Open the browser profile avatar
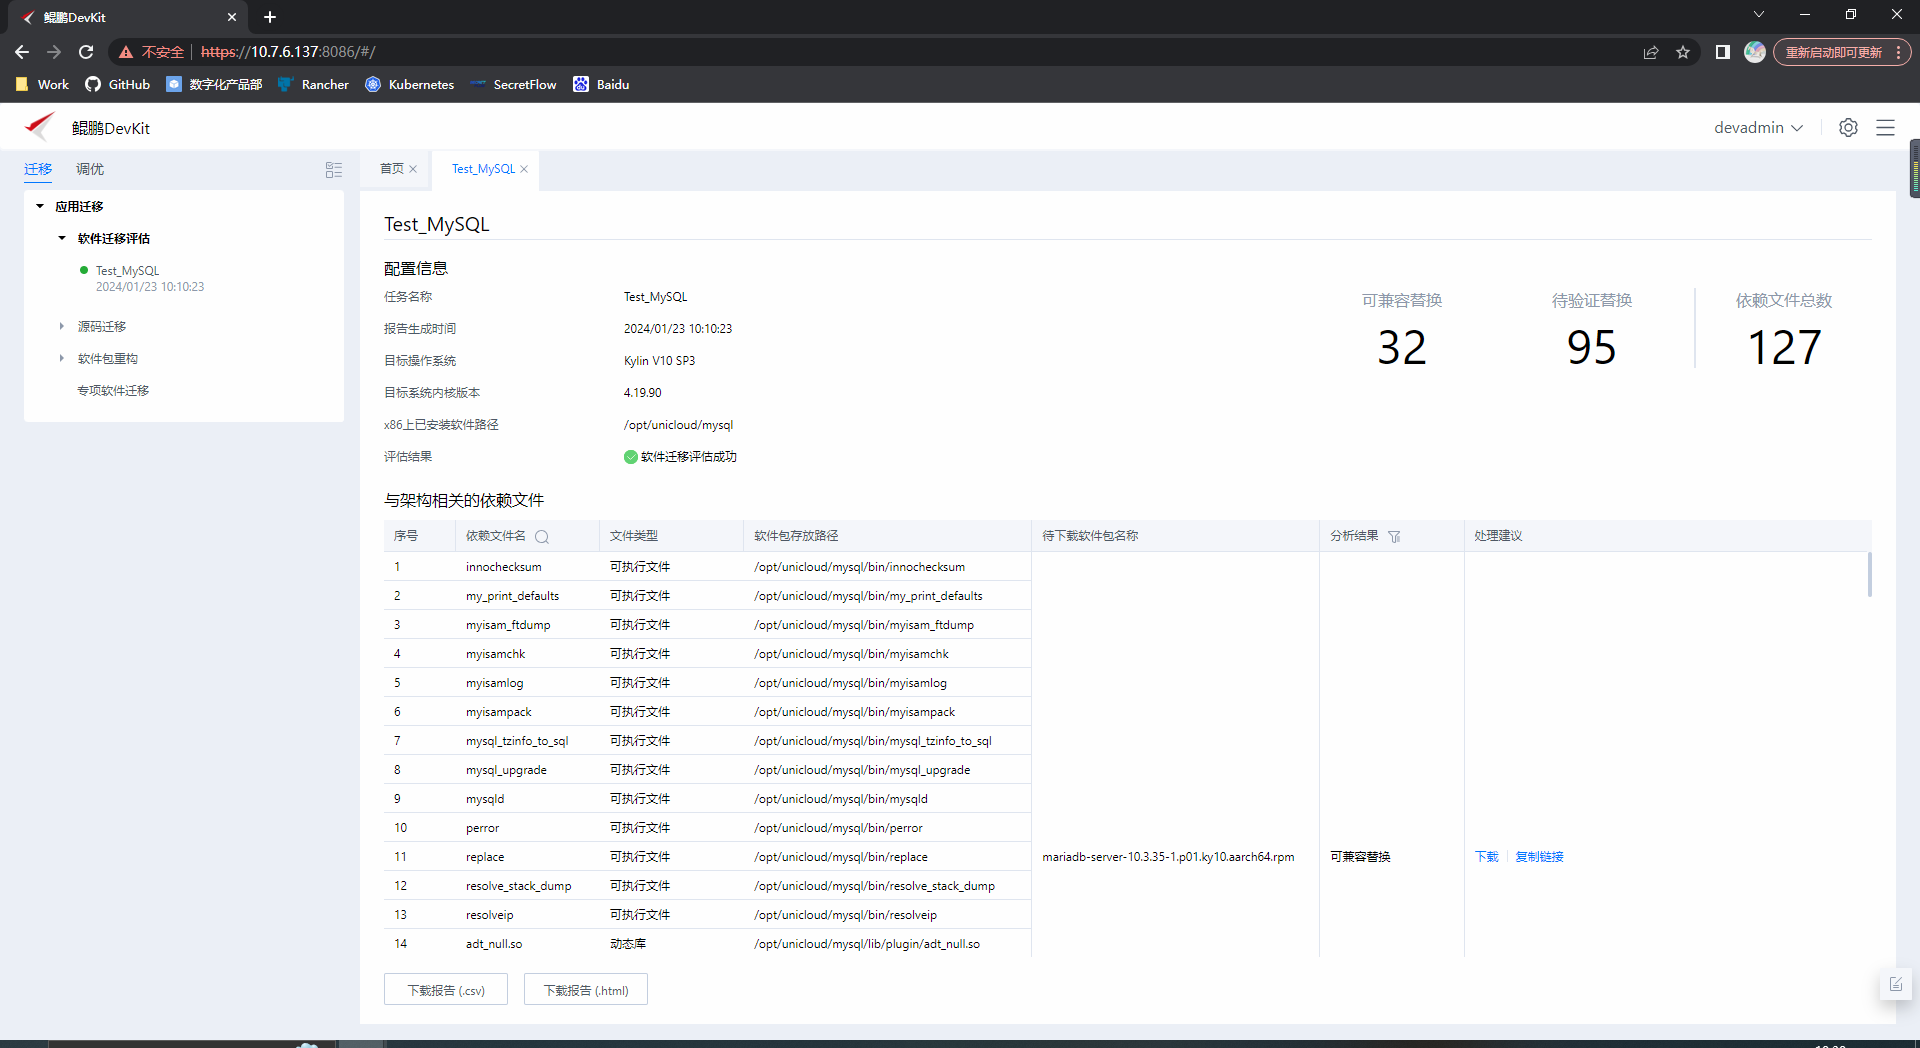Screen dimensions: 1920x1048 (1755, 52)
